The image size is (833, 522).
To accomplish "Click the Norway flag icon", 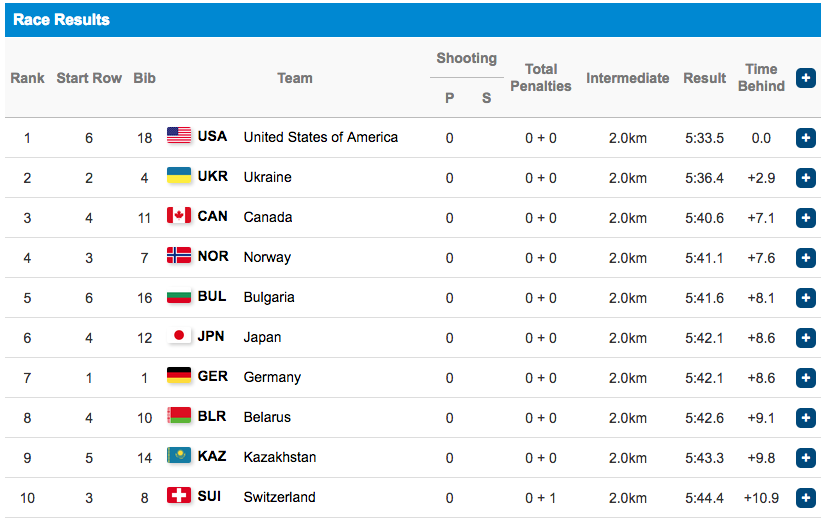I will (179, 256).
